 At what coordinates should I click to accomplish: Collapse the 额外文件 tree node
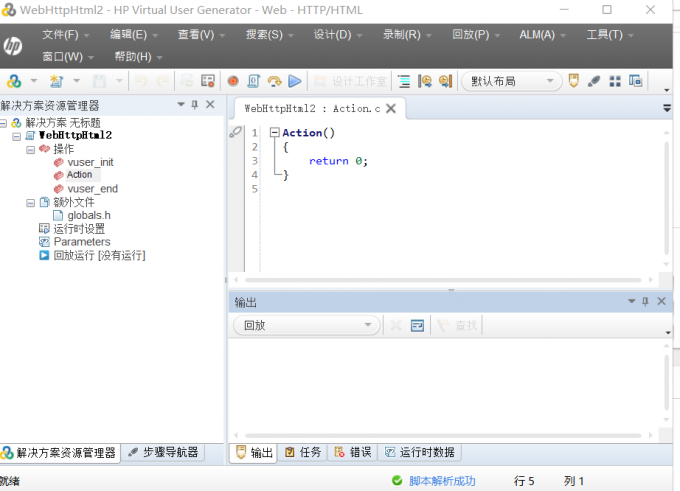(30, 203)
